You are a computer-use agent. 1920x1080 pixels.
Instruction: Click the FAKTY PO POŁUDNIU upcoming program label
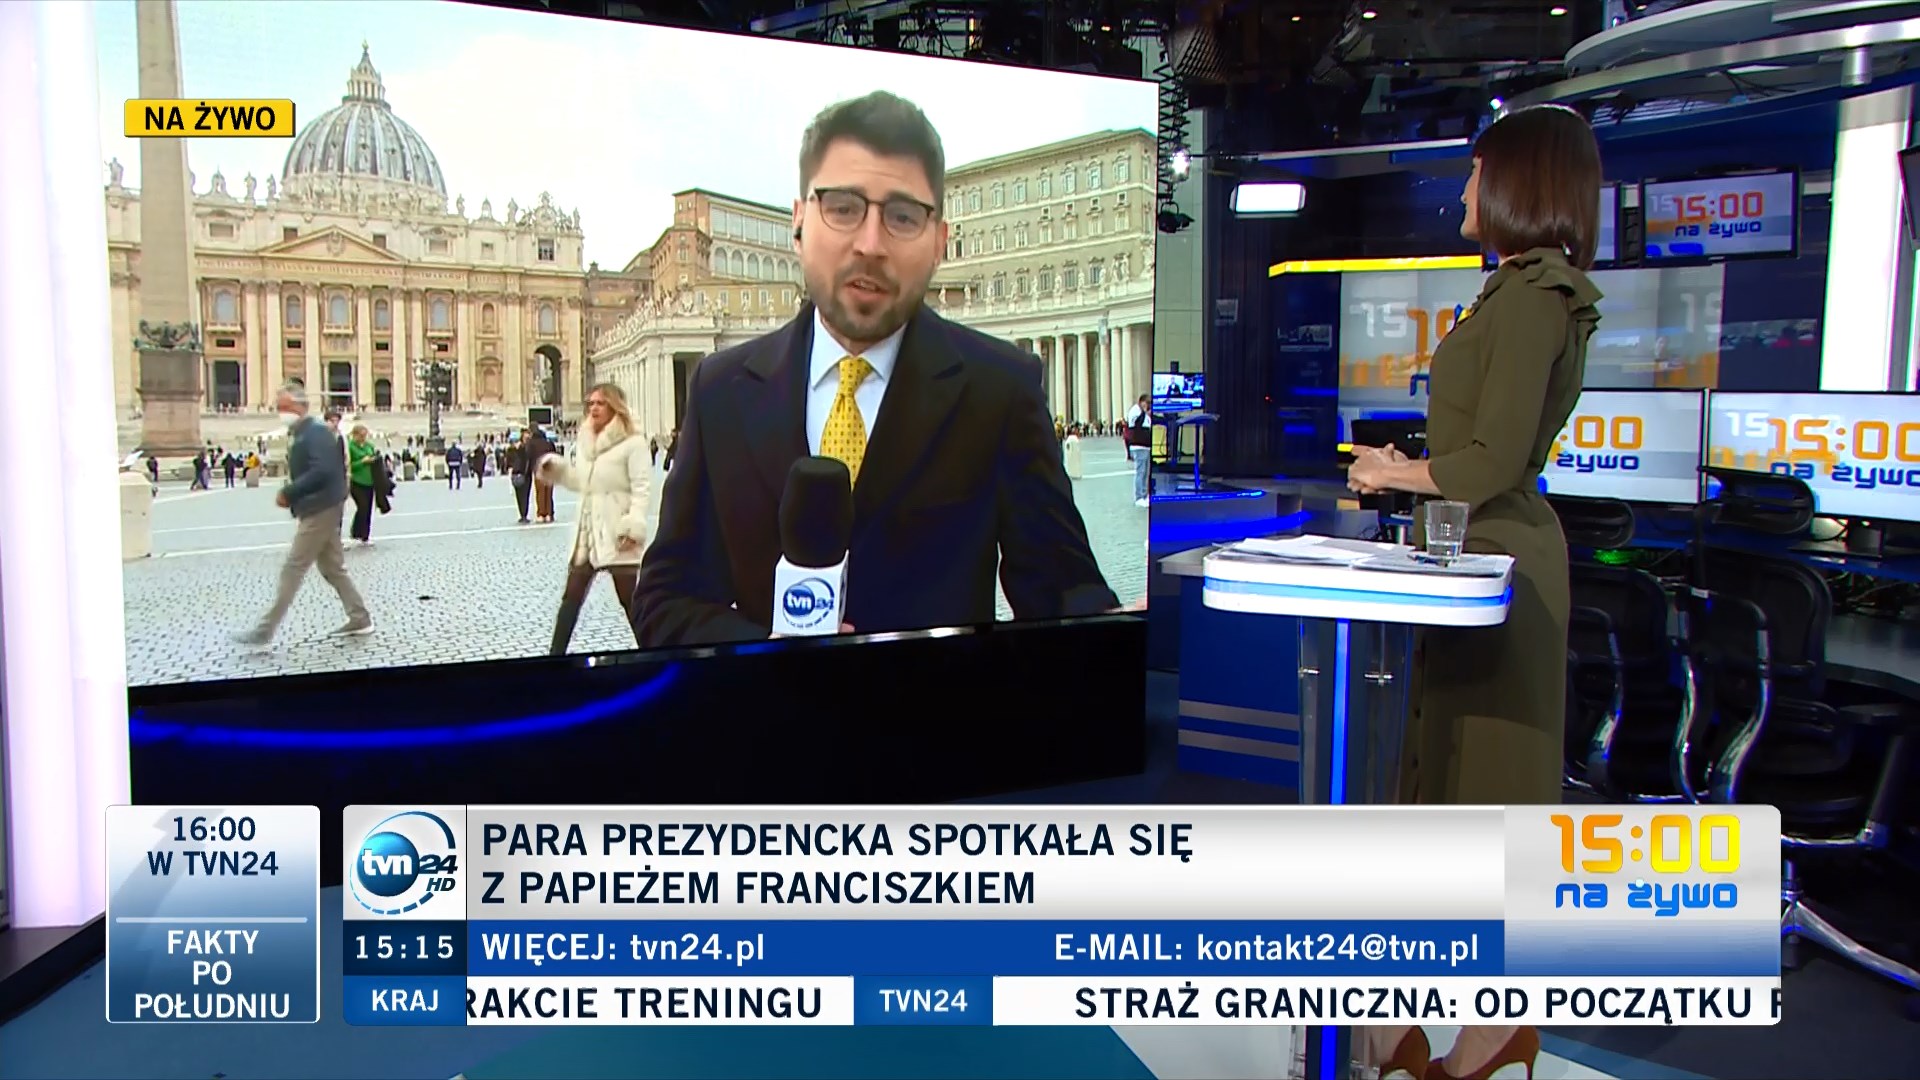coord(212,973)
